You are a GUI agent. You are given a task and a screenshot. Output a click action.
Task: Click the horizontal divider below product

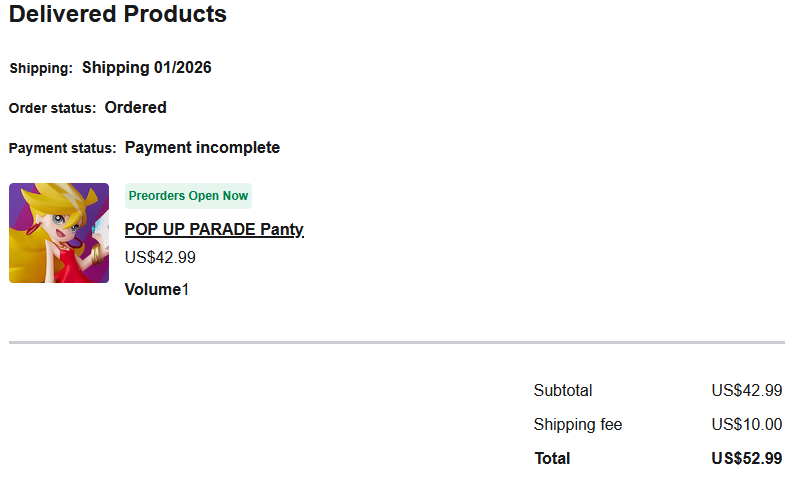tap(396, 343)
